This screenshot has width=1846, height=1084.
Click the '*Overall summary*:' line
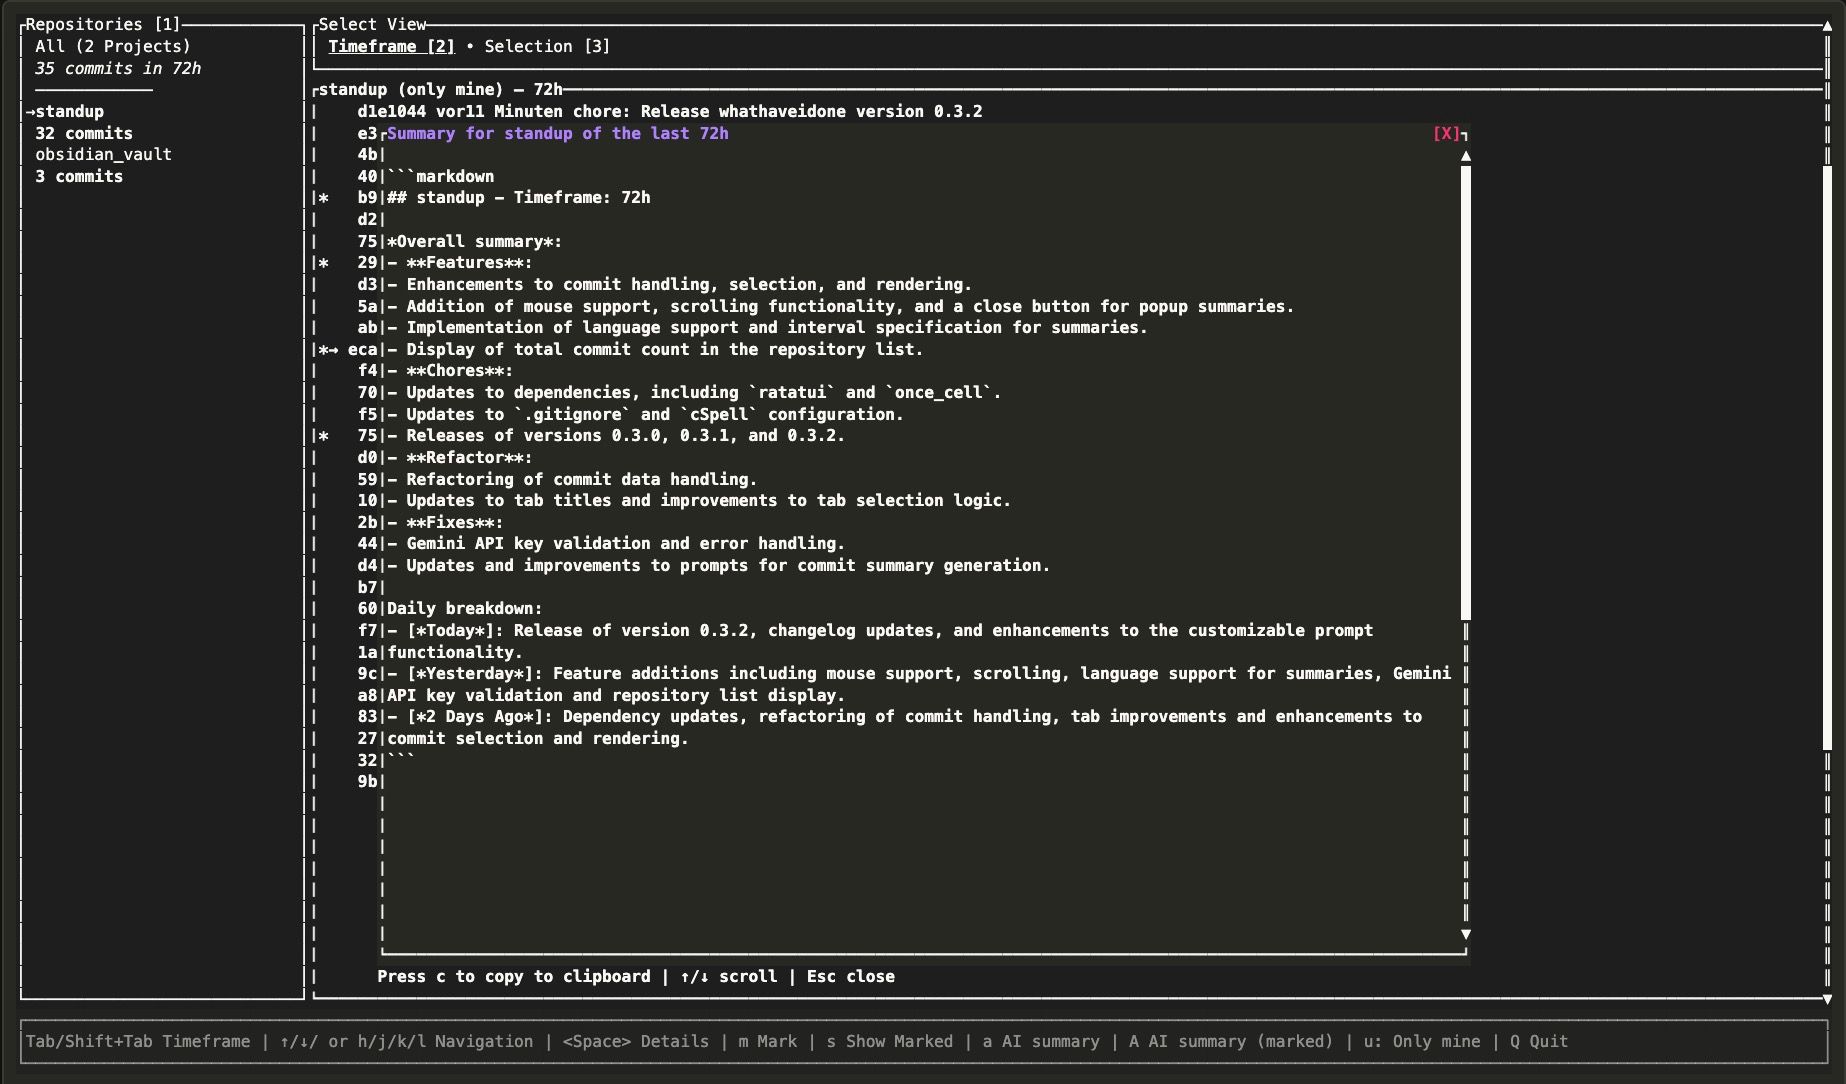(475, 241)
